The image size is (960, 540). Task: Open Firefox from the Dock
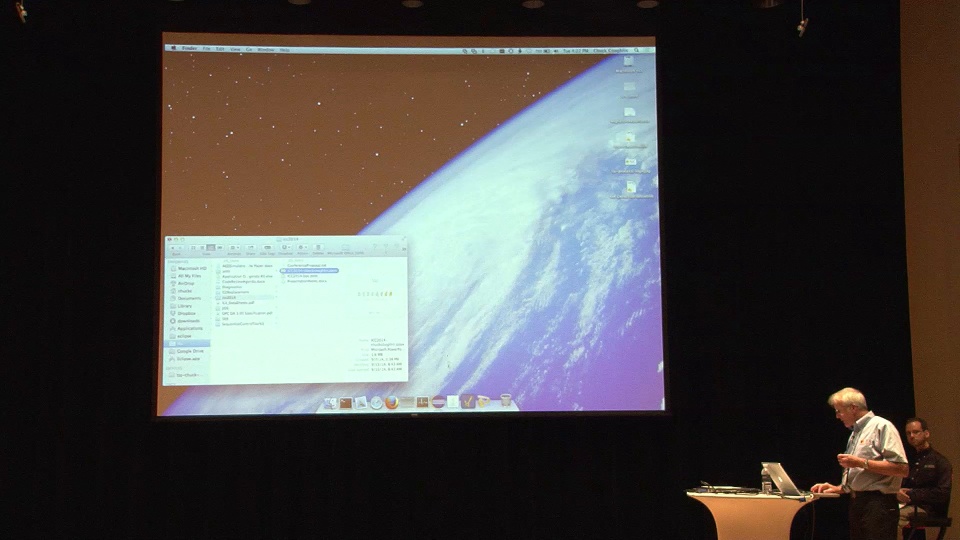392,402
